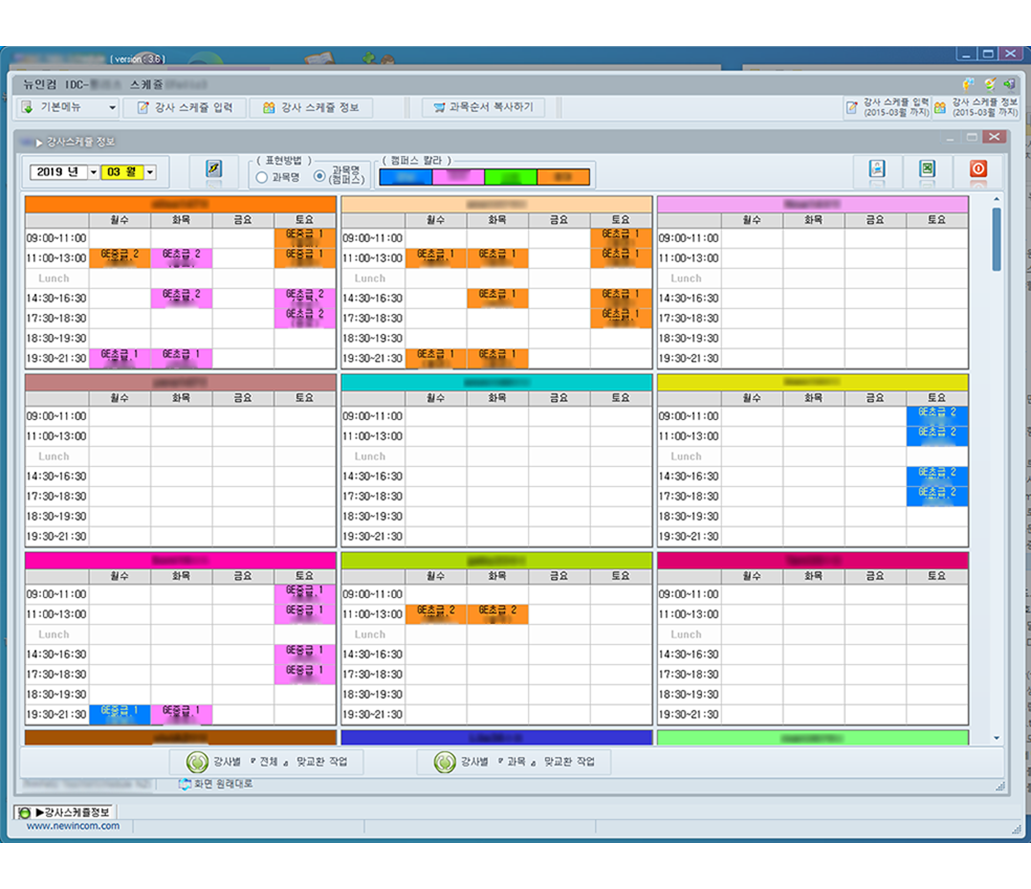Open 강사 스케쥴 입력 toolbar item
The width and height of the screenshot is (1031, 889).
pyautogui.click(x=185, y=107)
